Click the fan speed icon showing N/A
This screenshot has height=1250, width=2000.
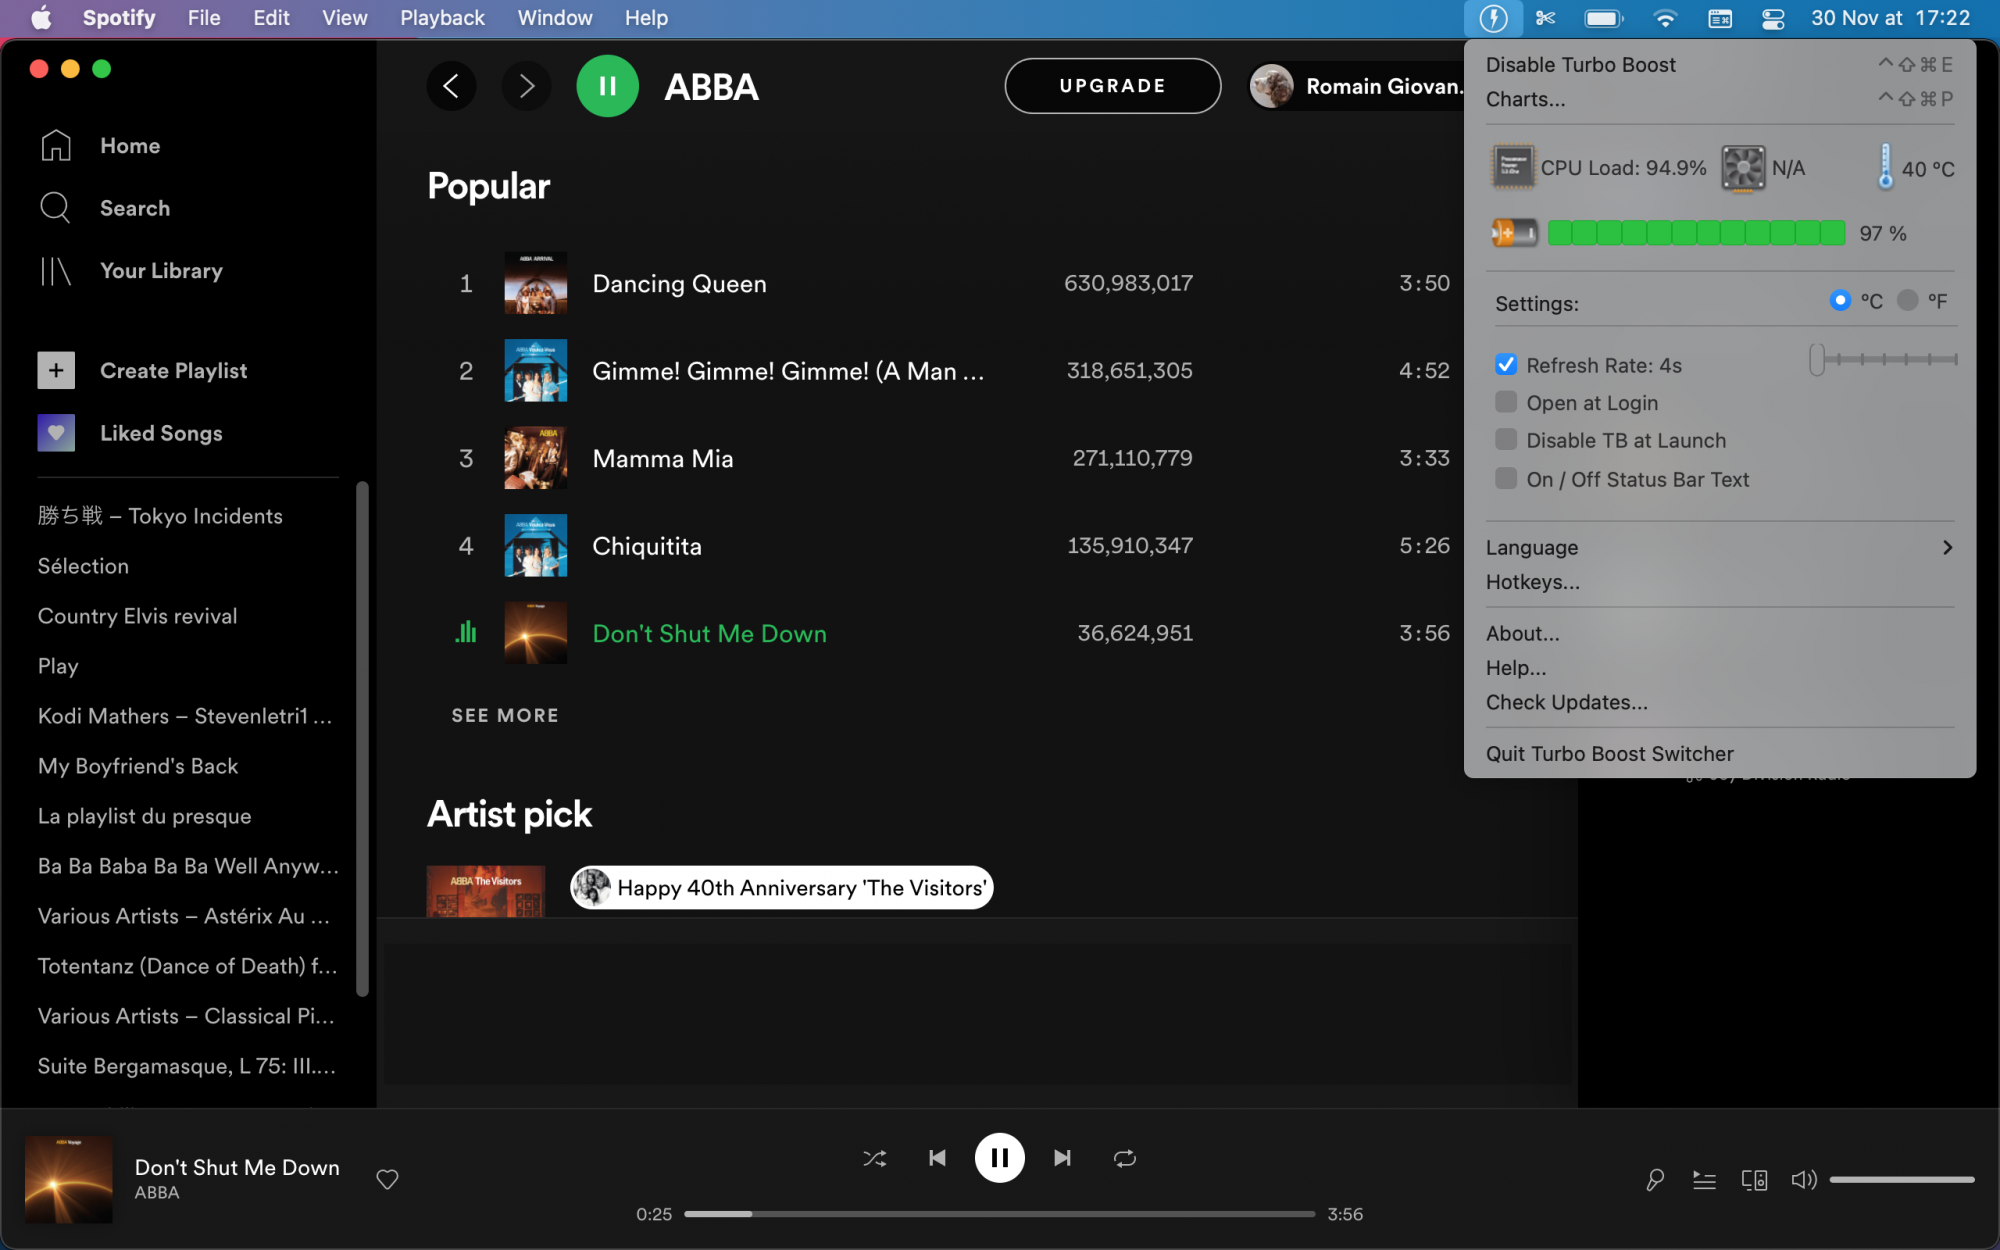click(1743, 168)
